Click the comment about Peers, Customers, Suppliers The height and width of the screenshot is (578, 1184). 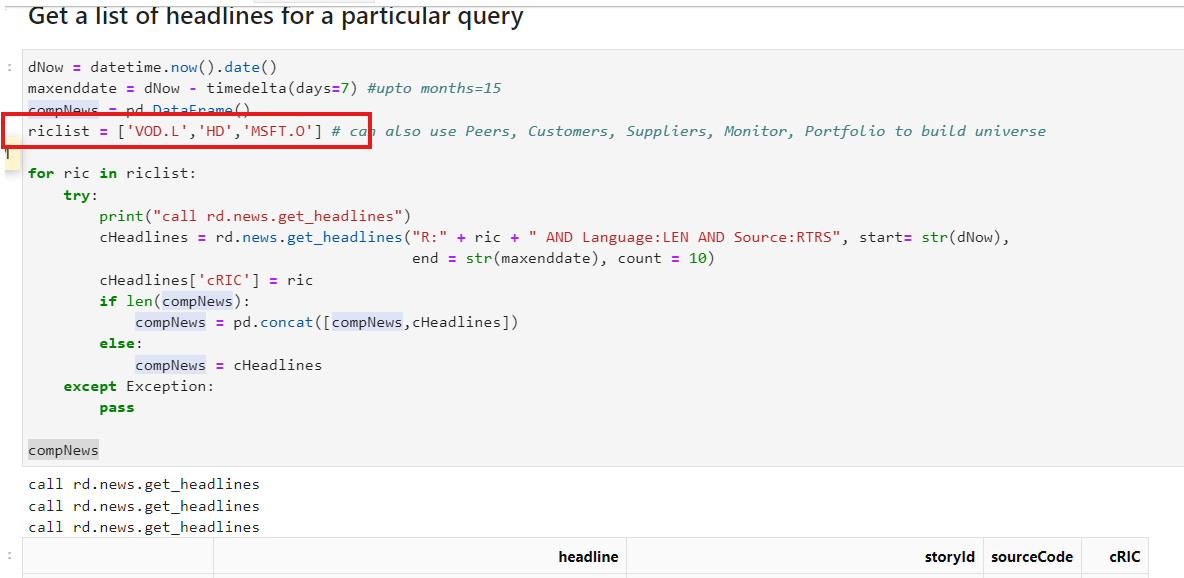688,131
